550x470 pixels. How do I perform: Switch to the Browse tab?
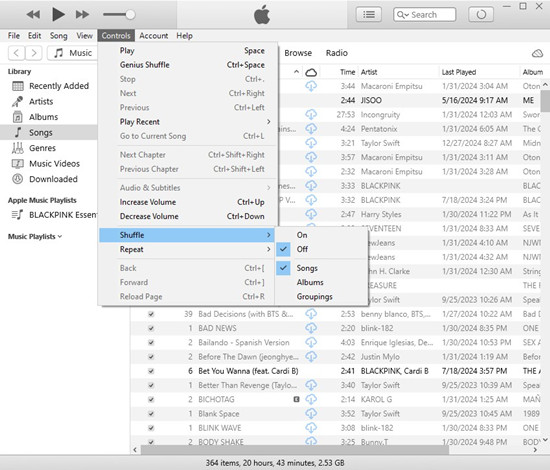[298, 53]
